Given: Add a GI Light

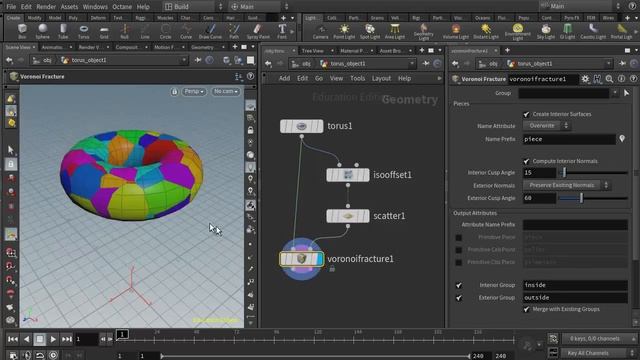Looking at the screenshot, I should pos(567,31).
